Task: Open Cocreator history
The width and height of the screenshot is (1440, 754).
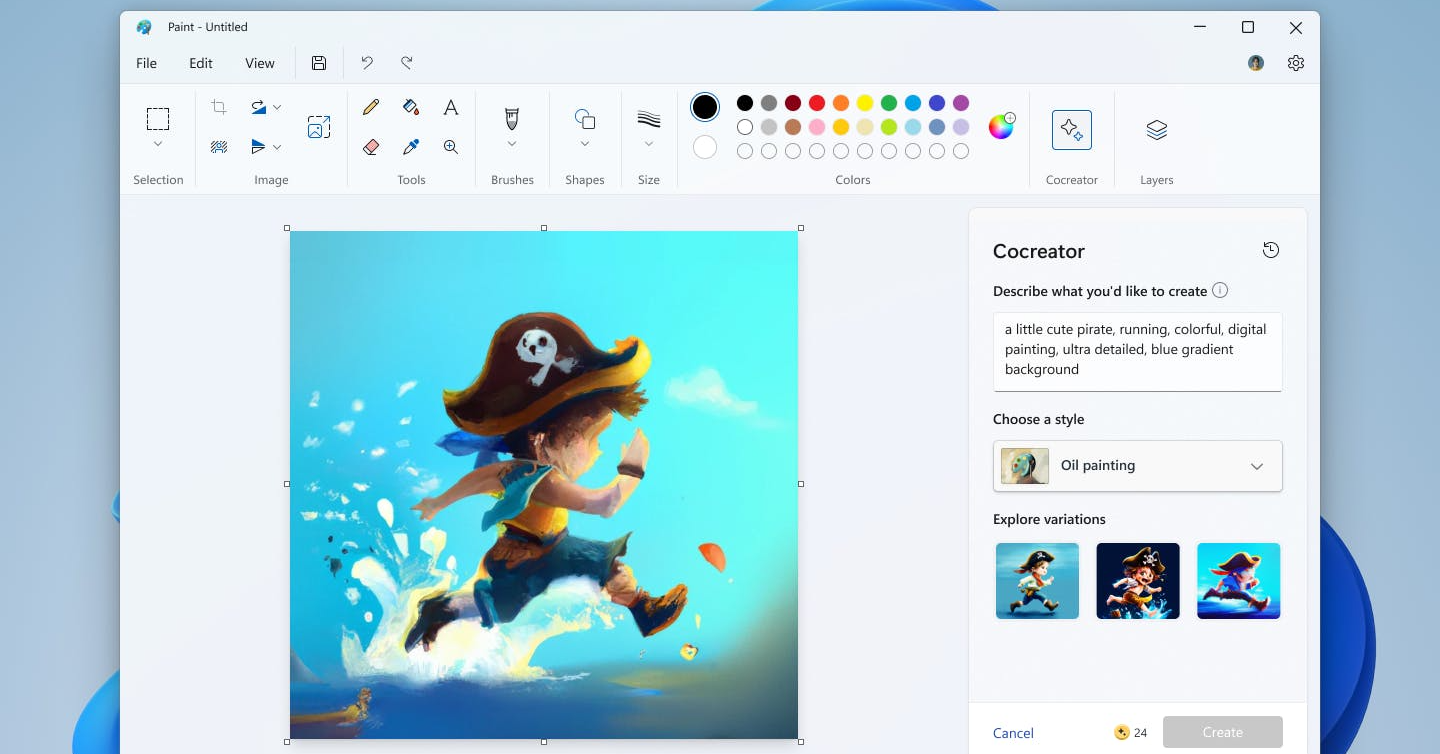Action: (x=1271, y=250)
